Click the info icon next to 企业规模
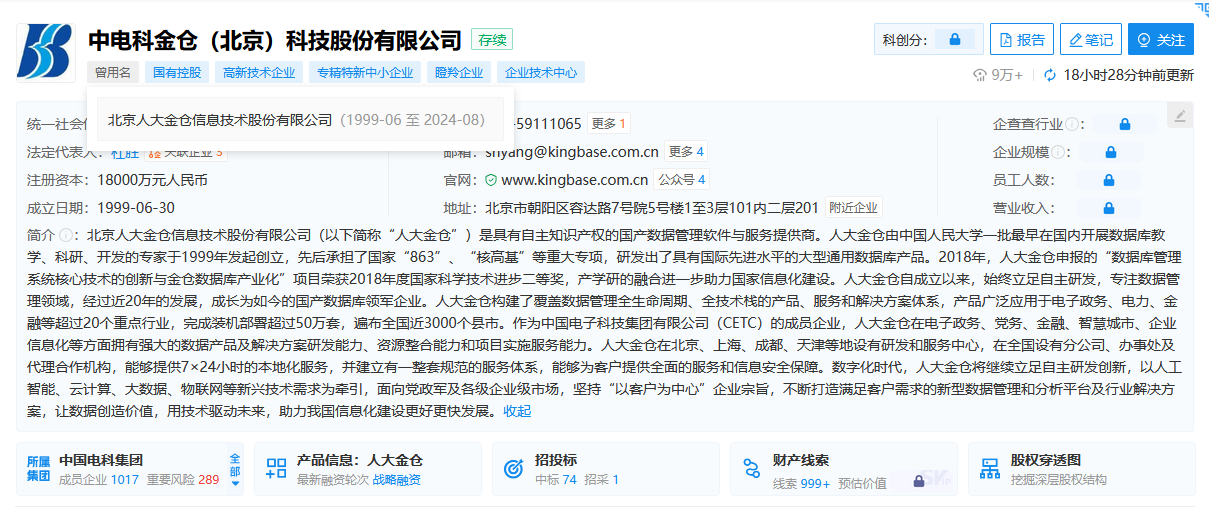The image size is (1209, 508). (x=1058, y=152)
